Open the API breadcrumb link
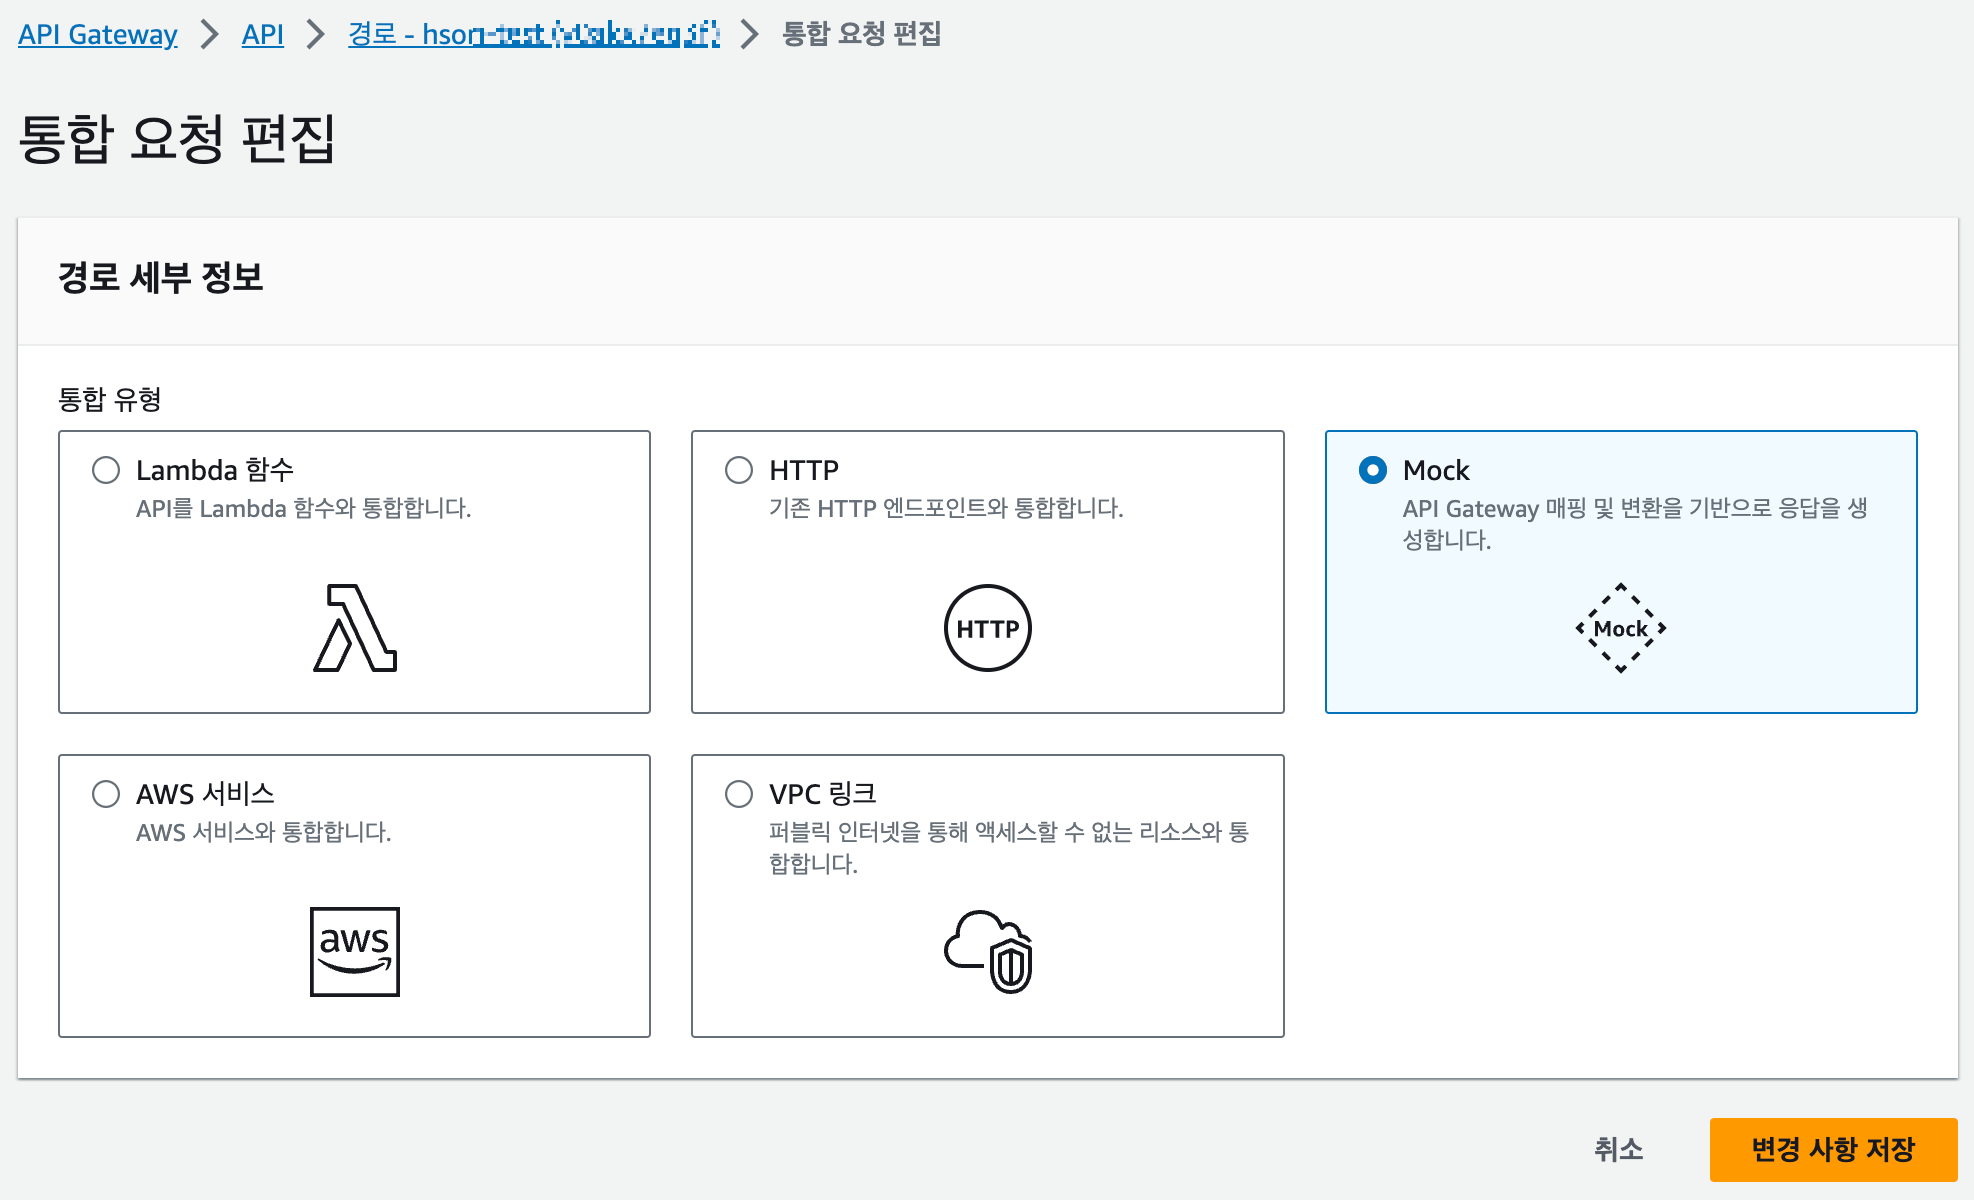 (263, 34)
